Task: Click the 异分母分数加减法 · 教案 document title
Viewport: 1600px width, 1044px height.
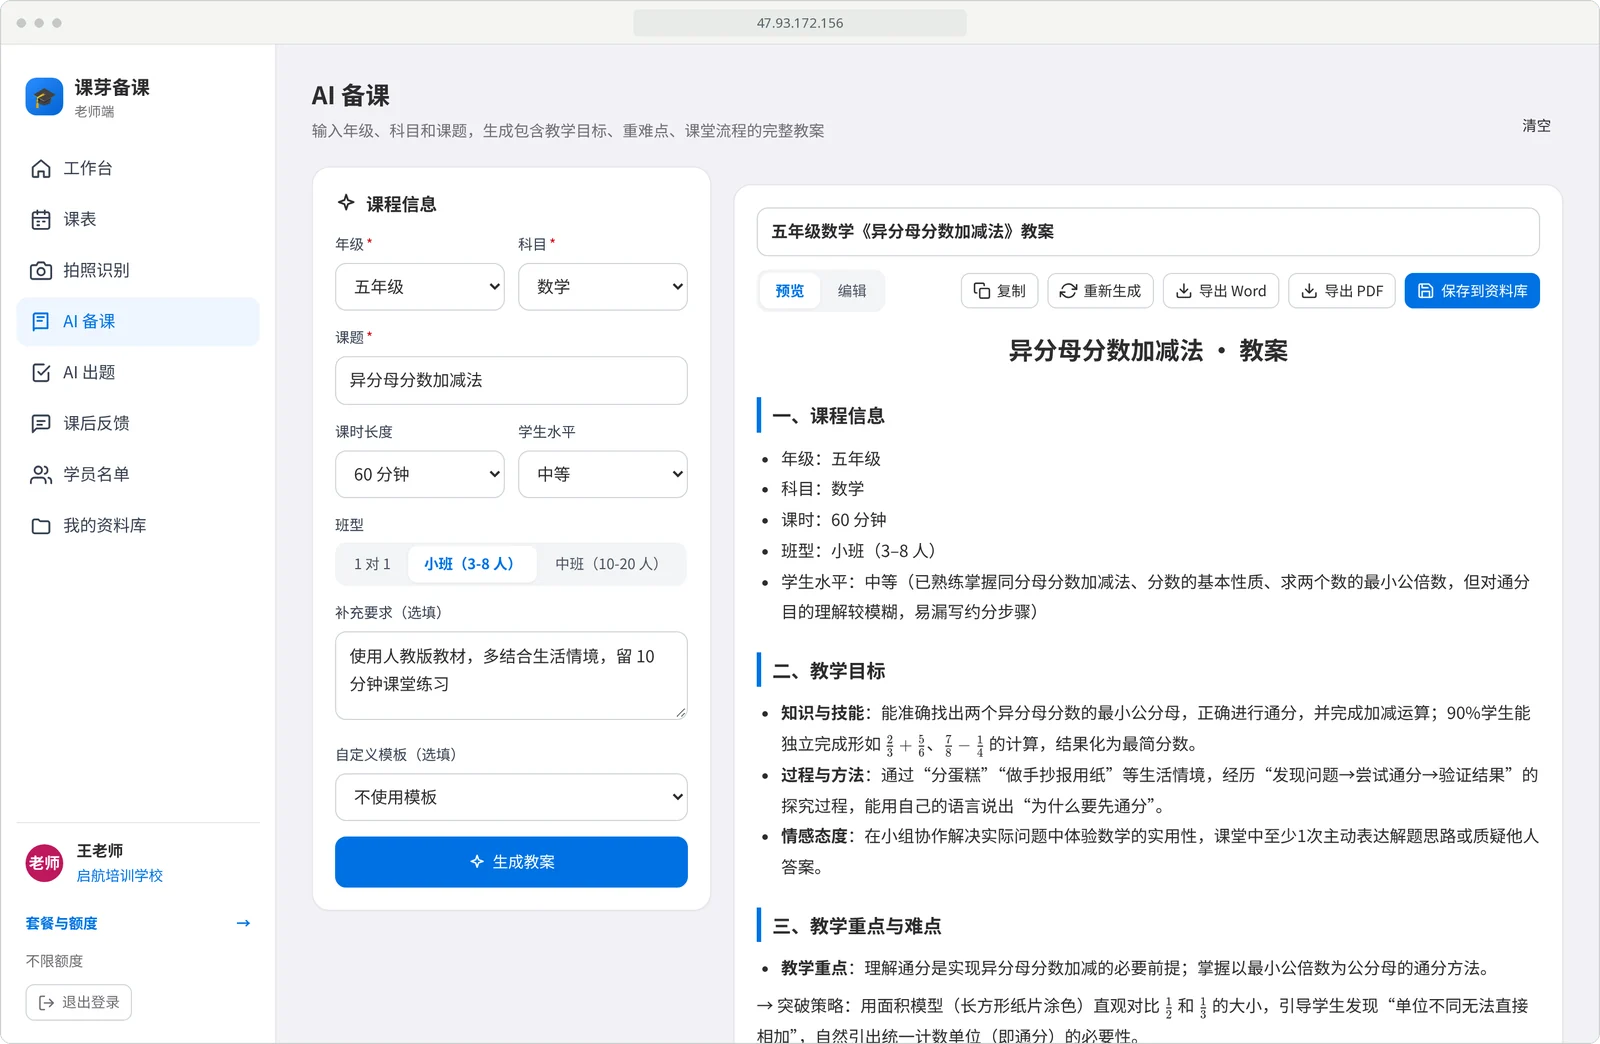Action: pos(1148,351)
